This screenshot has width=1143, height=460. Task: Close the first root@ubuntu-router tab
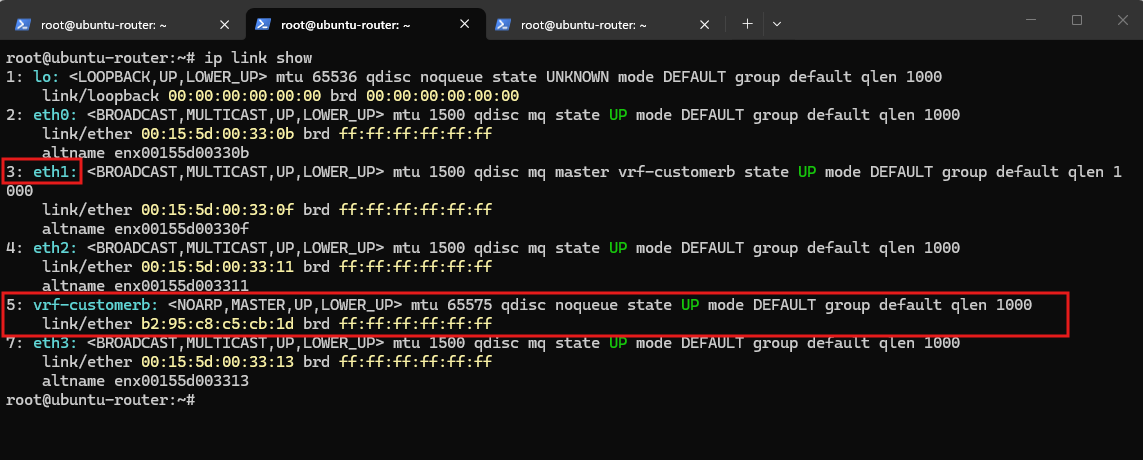(225, 25)
